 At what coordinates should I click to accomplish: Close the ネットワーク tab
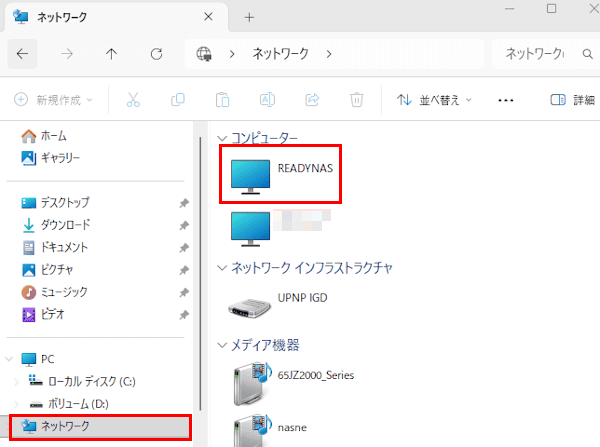point(208,16)
